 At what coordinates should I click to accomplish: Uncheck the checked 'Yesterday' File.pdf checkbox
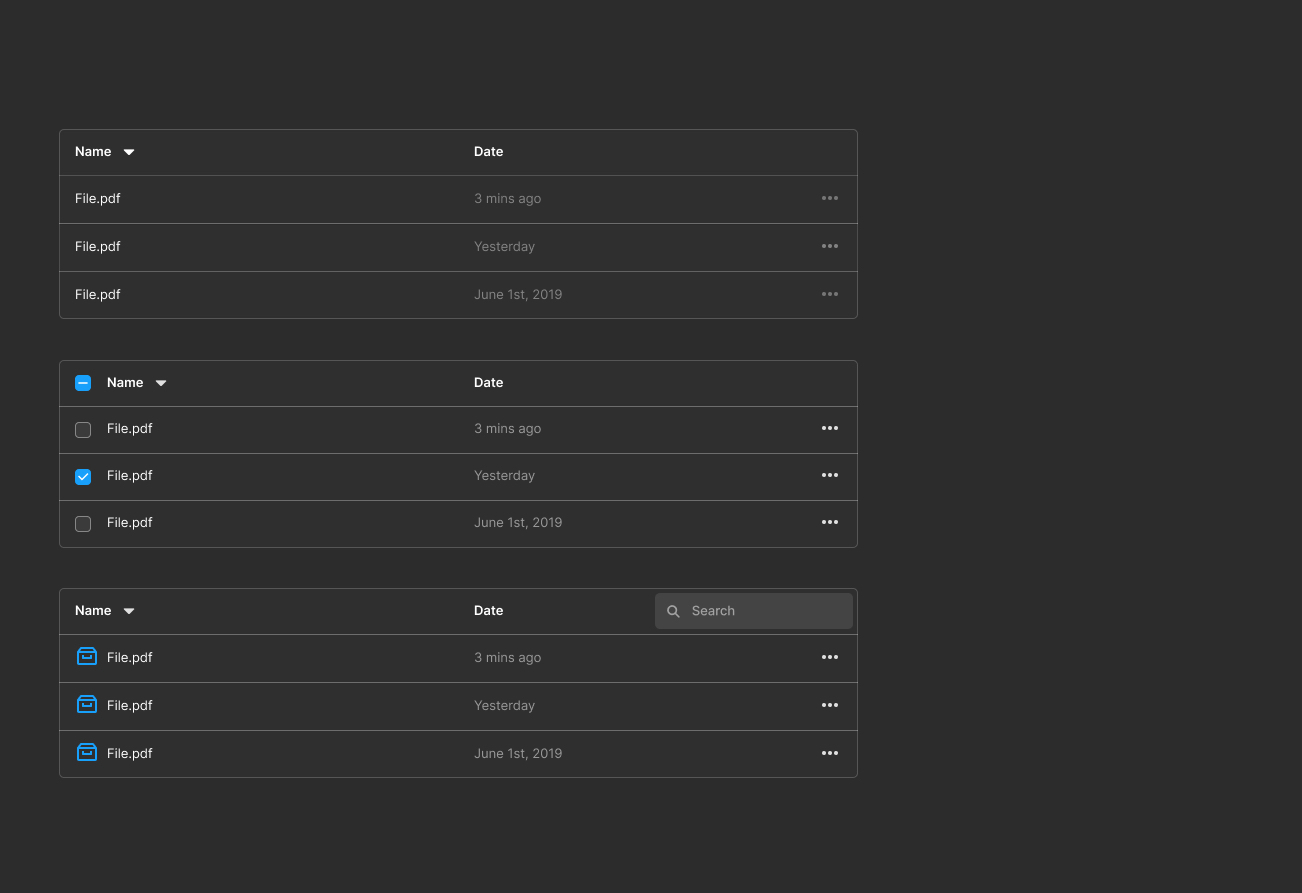83,477
